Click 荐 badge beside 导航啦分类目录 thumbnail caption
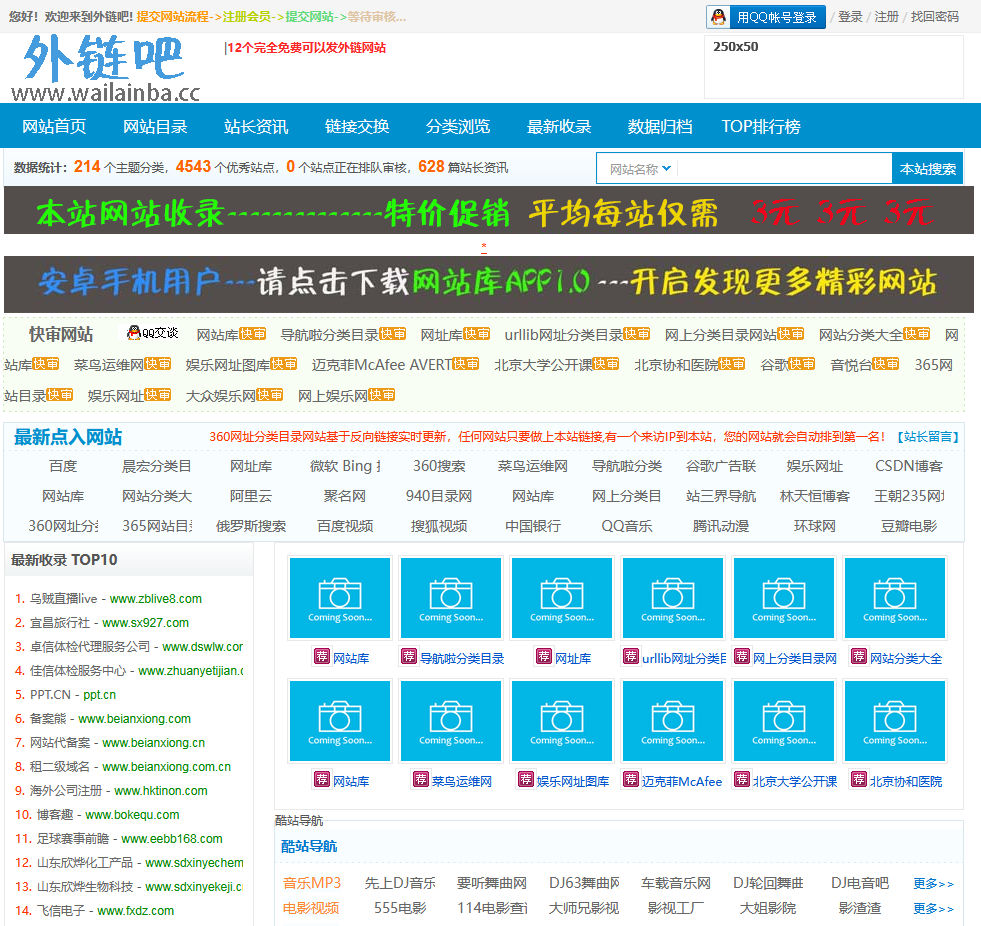The image size is (981, 926). pos(409,656)
